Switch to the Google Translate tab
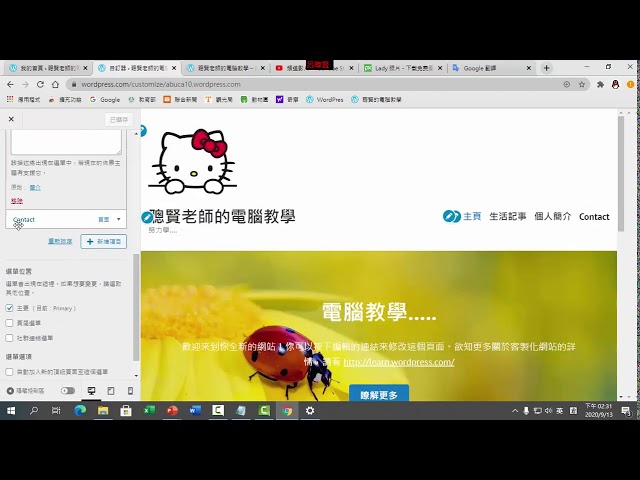This screenshot has width=640, height=480. point(490,68)
